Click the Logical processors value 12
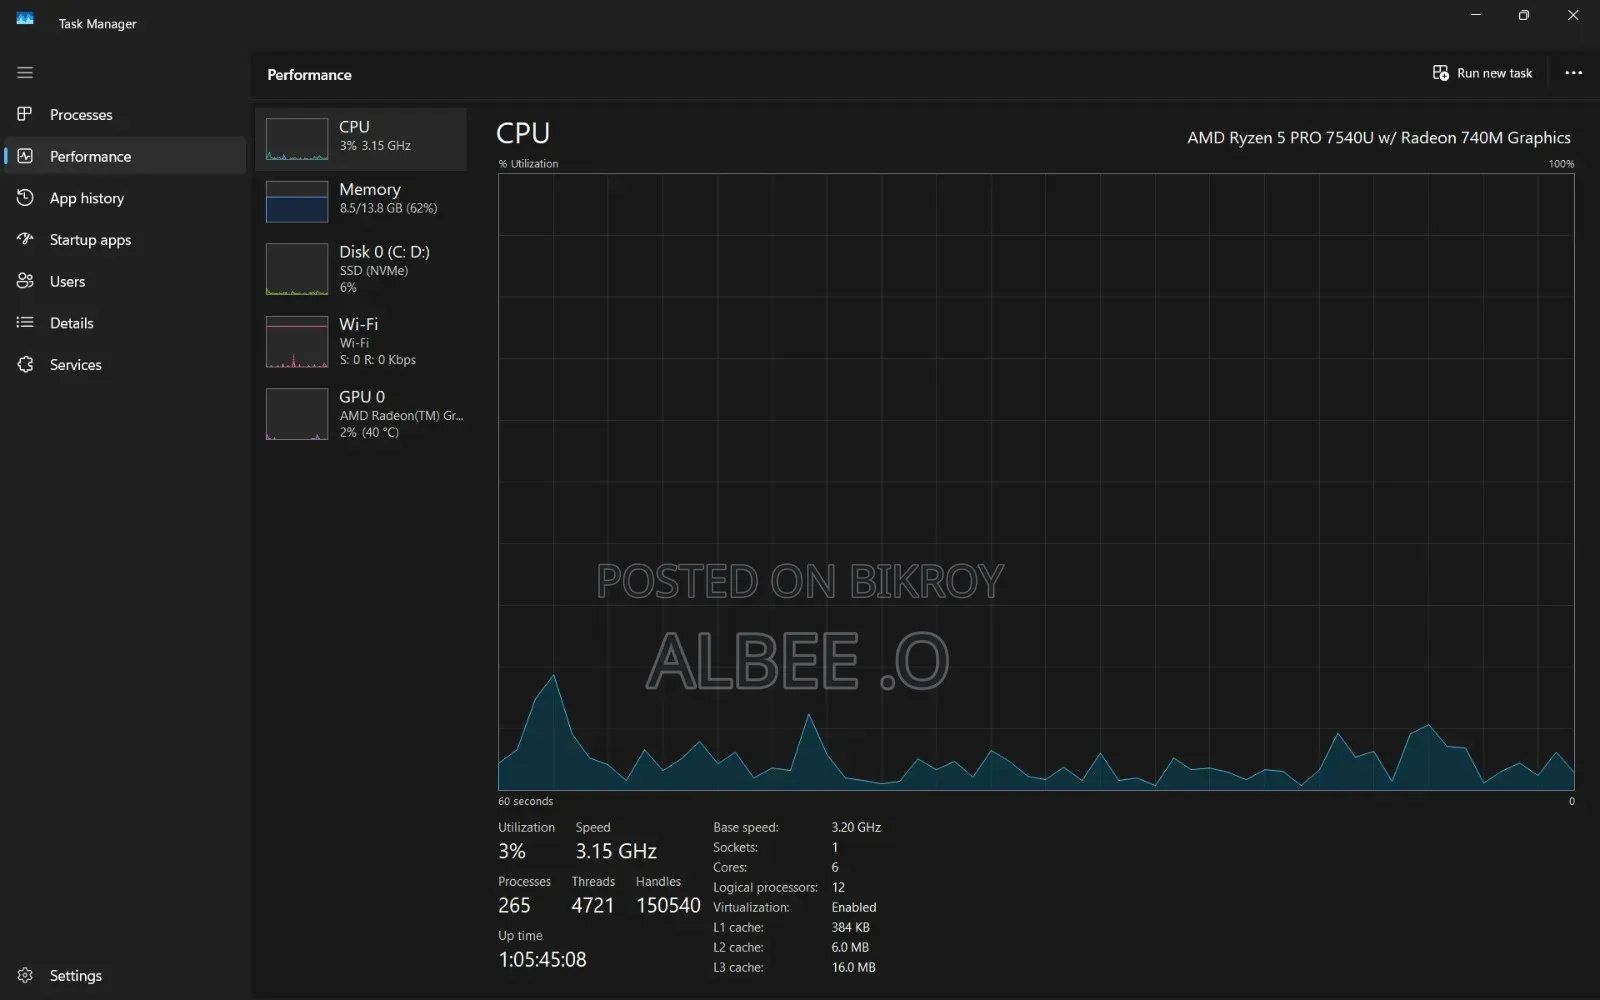 (x=838, y=887)
